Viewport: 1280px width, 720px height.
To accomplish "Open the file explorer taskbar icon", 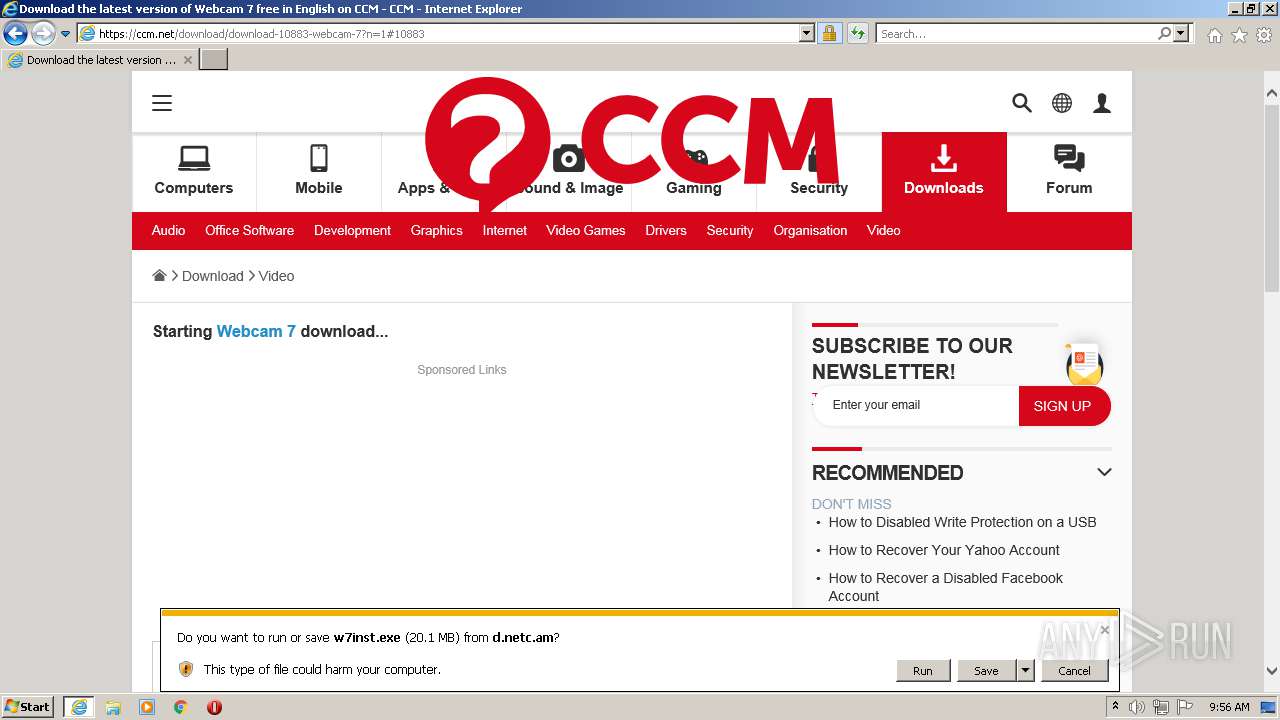I will pyautogui.click(x=113, y=707).
